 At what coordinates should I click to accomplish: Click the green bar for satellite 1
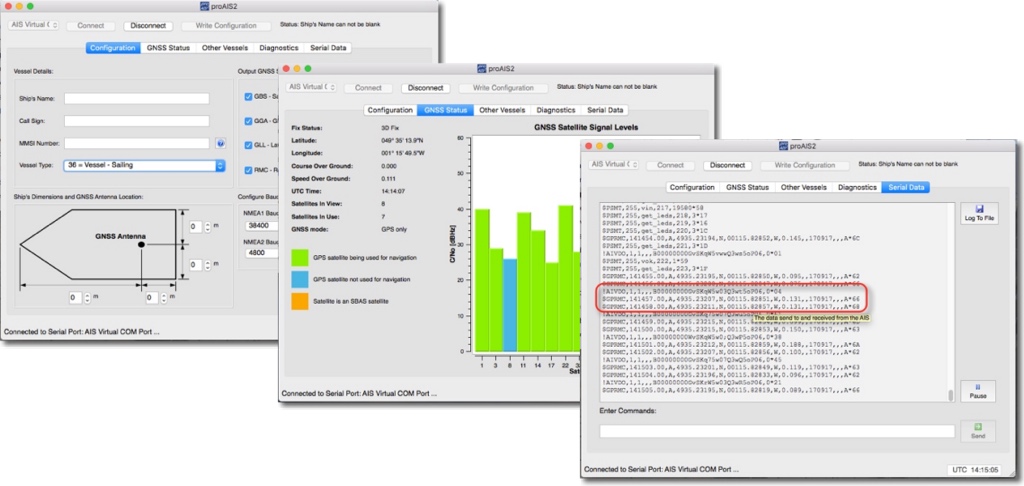(x=483, y=280)
